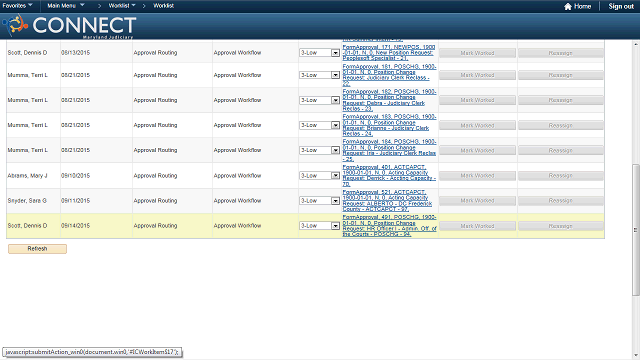Open FormApproval 184 Iris Judiciary Clerk link
The height and width of the screenshot is (360, 640).
pos(389,150)
